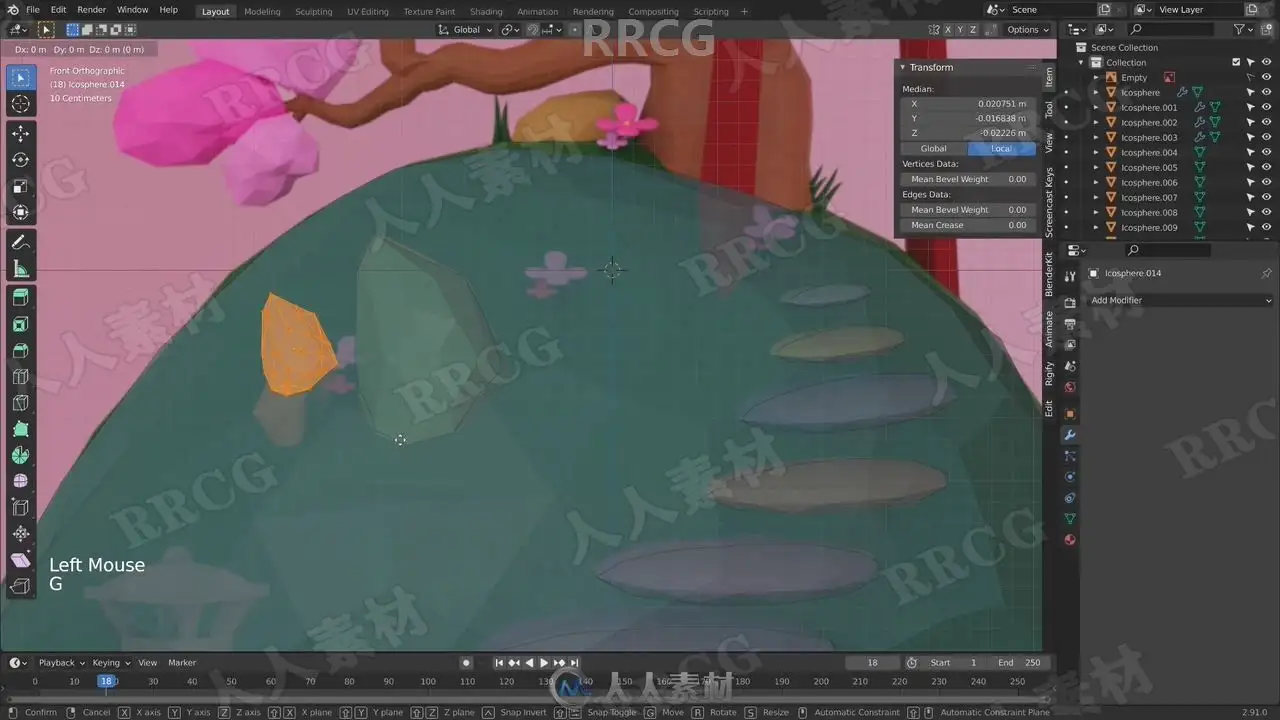Switch Median coordinates to Global
The image size is (1280, 720).
[933, 149]
